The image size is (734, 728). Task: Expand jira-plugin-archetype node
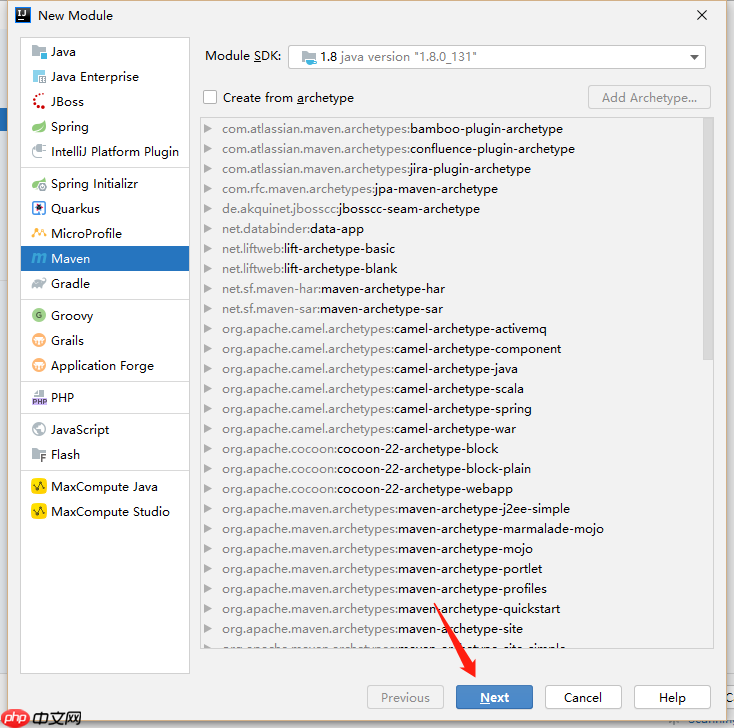pyautogui.click(x=208, y=169)
